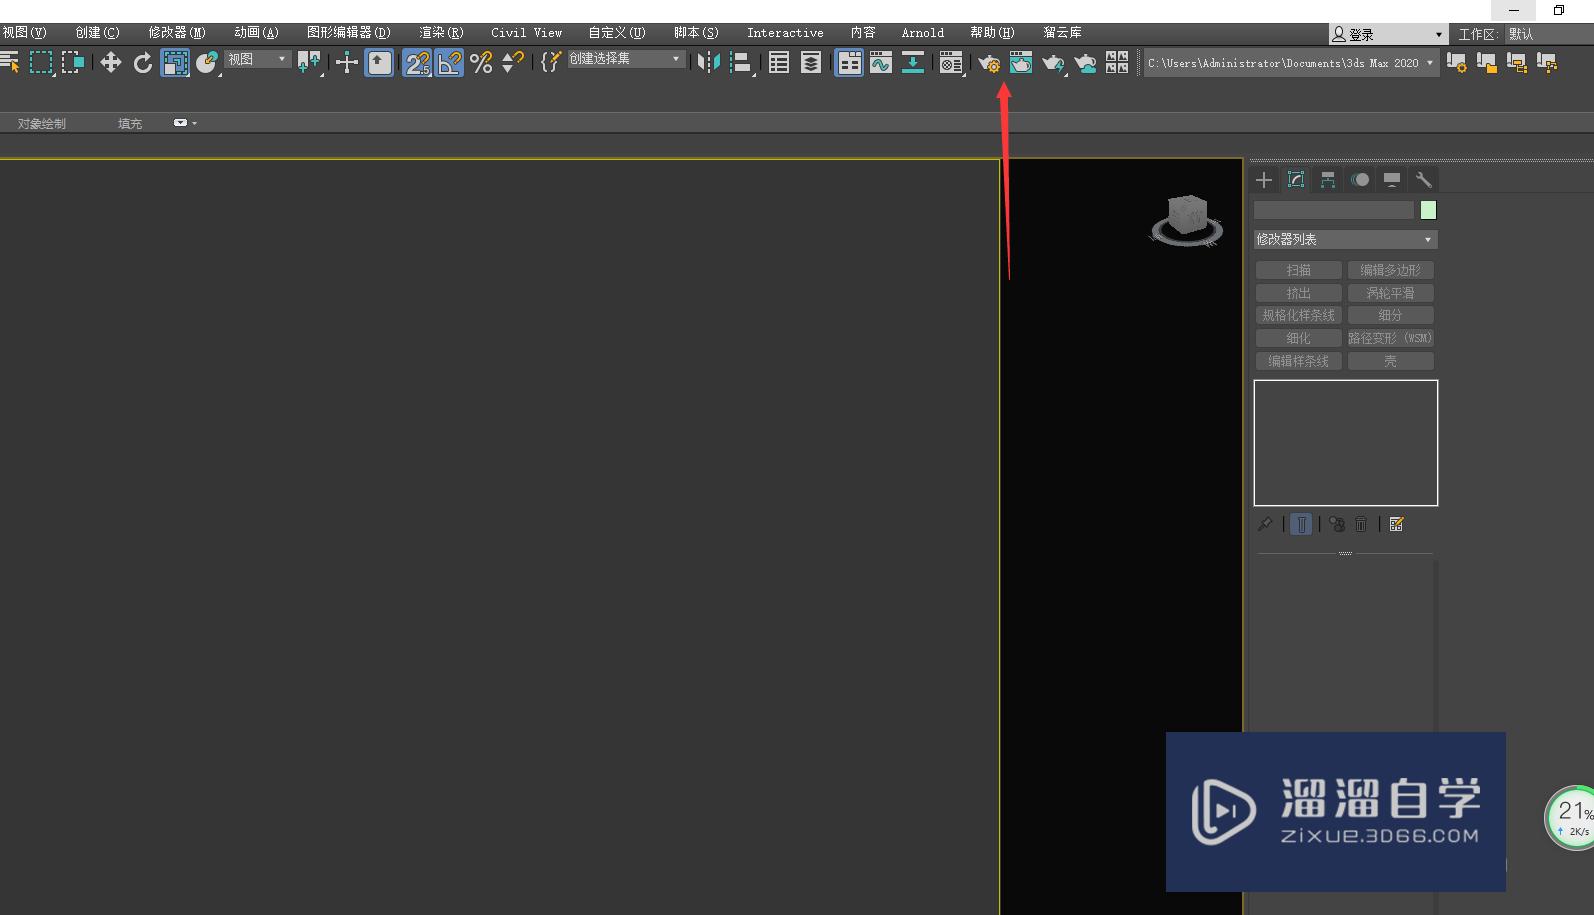The height and width of the screenshot is (915, 1594).
Task: Open the 动画 menu
Action: (256, 33)
